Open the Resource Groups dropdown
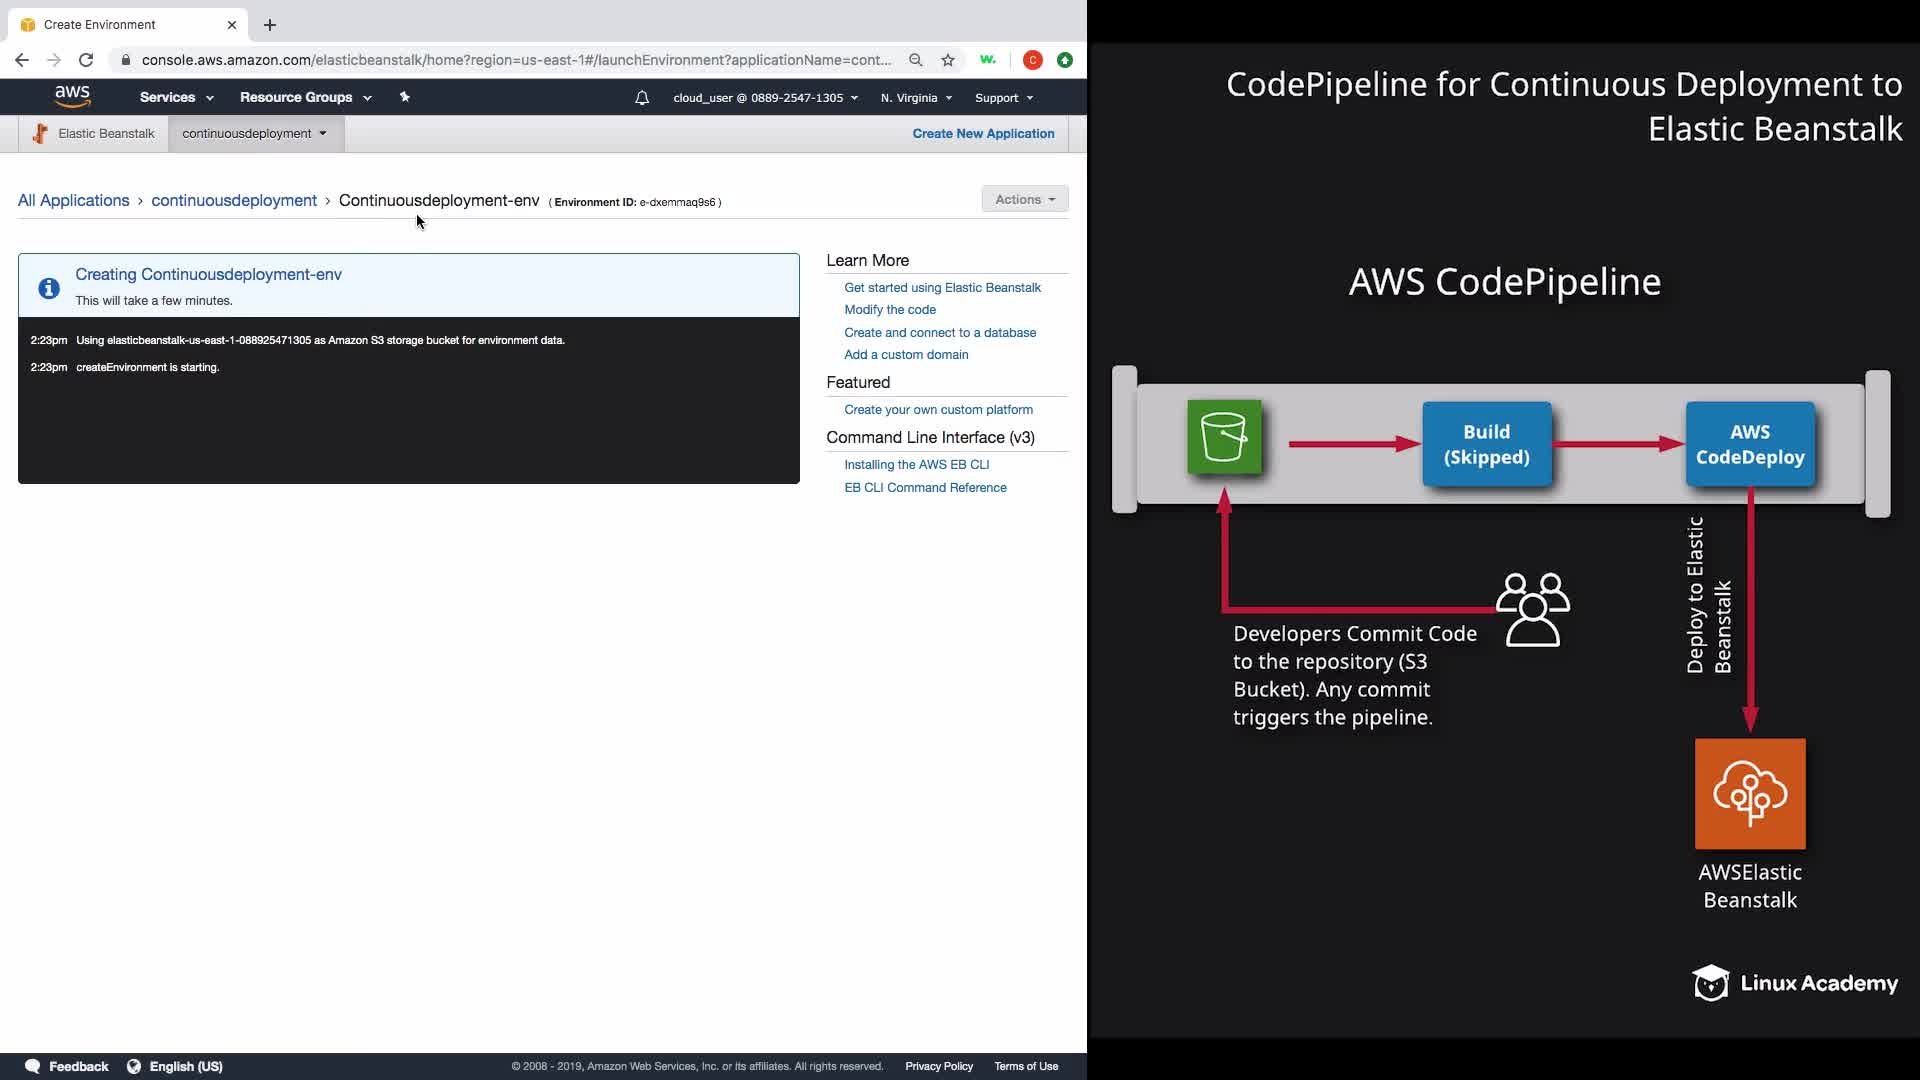This screenshot has height=1080, width=1920. [305, 97]
